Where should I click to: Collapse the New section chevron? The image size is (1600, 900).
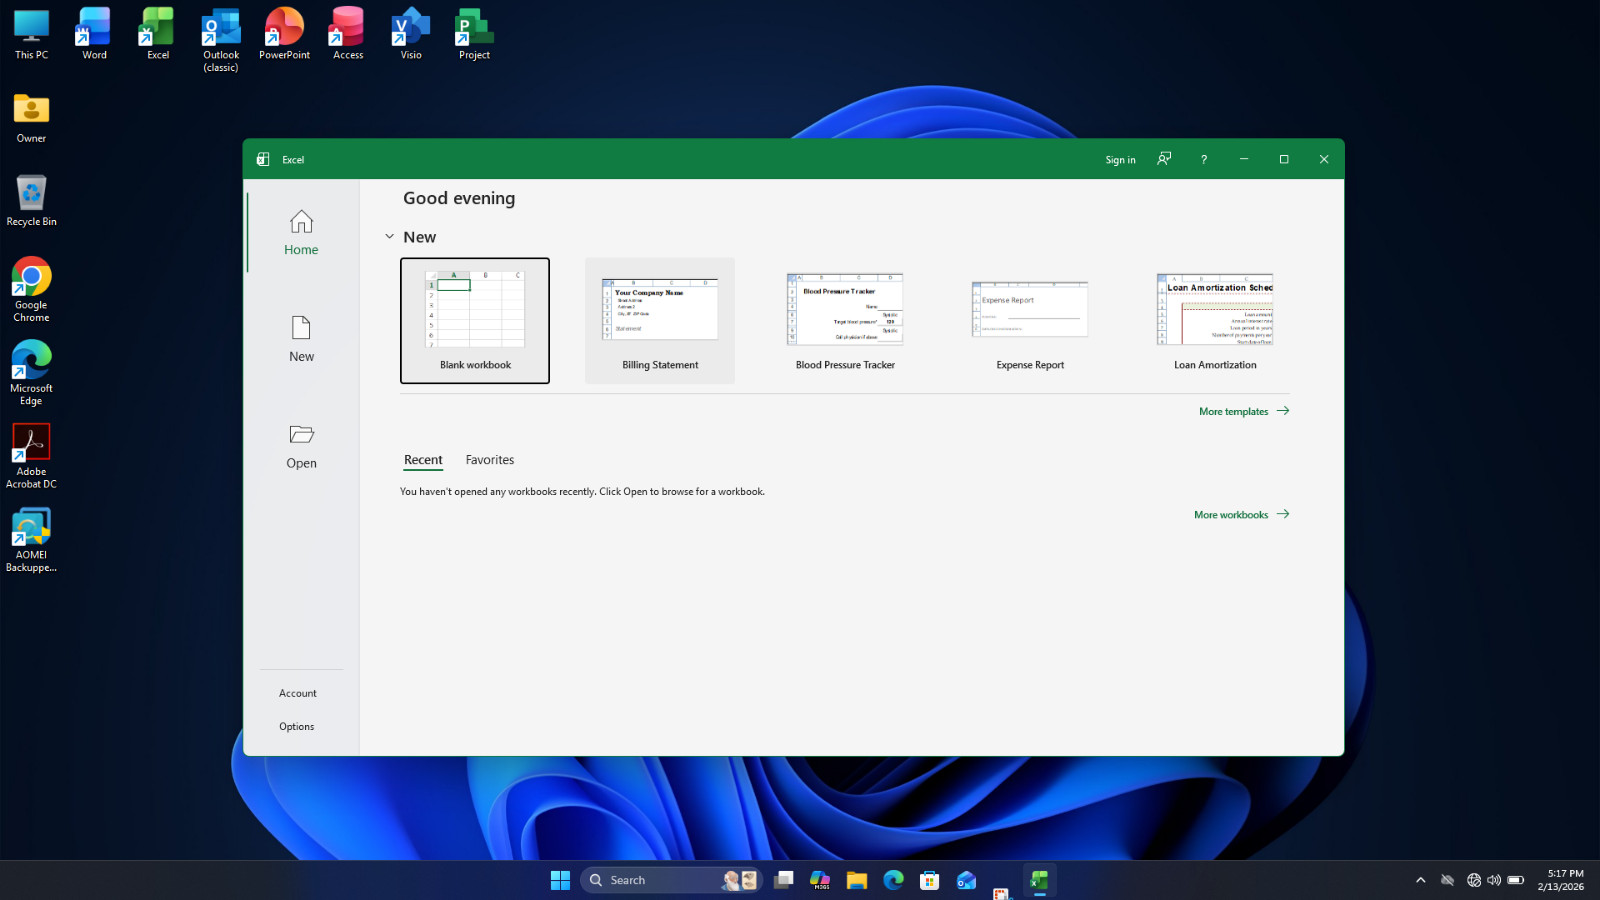click(x=389, y=237)
